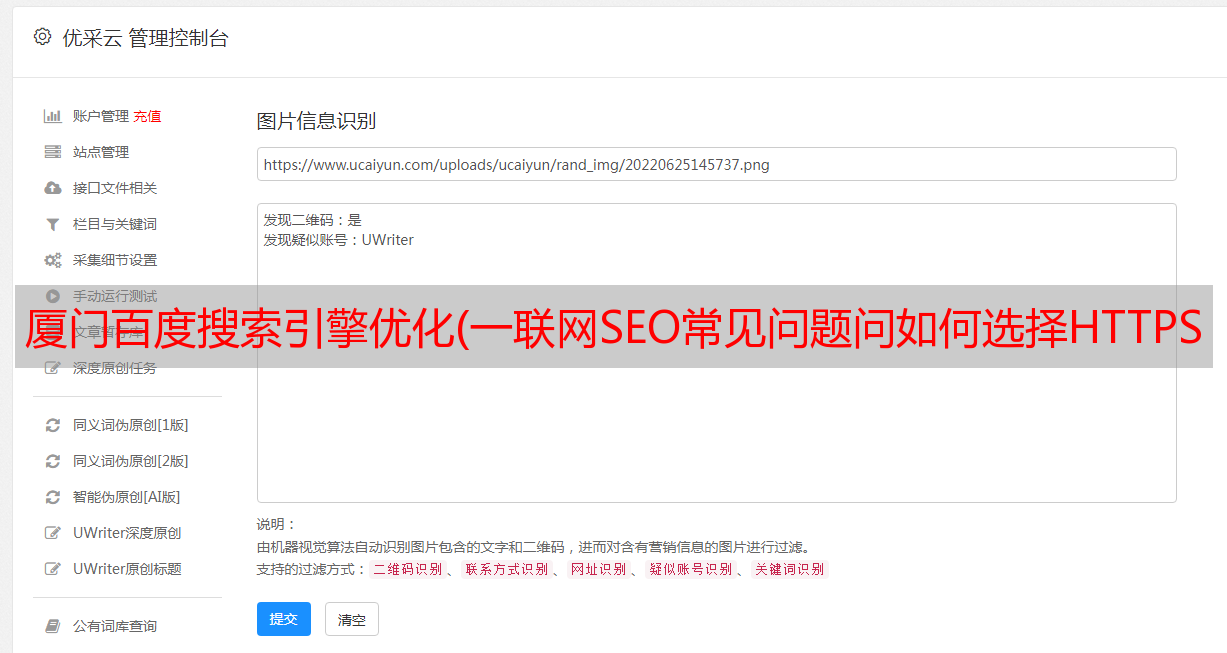Go to UWriter原创标题 page
Screen dimensions: 1227x653
click(x=127, y=569)
